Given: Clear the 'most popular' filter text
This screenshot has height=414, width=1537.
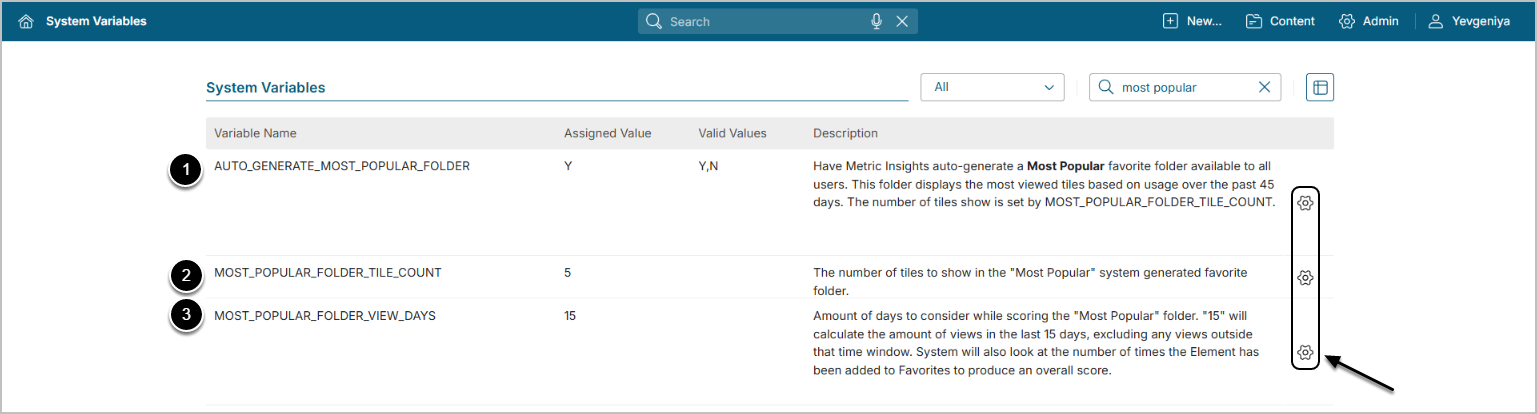Looking at the screenshot, I should point(1264,87).
